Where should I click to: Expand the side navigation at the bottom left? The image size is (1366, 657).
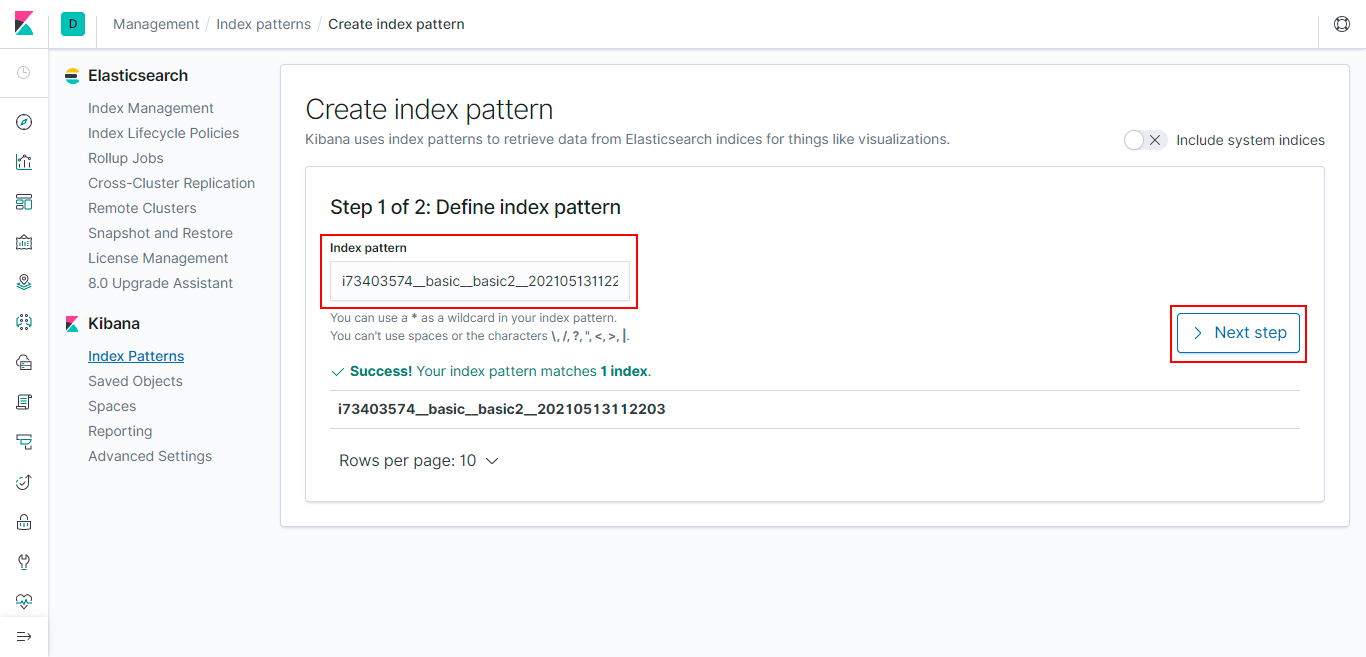tap(24, 637)
